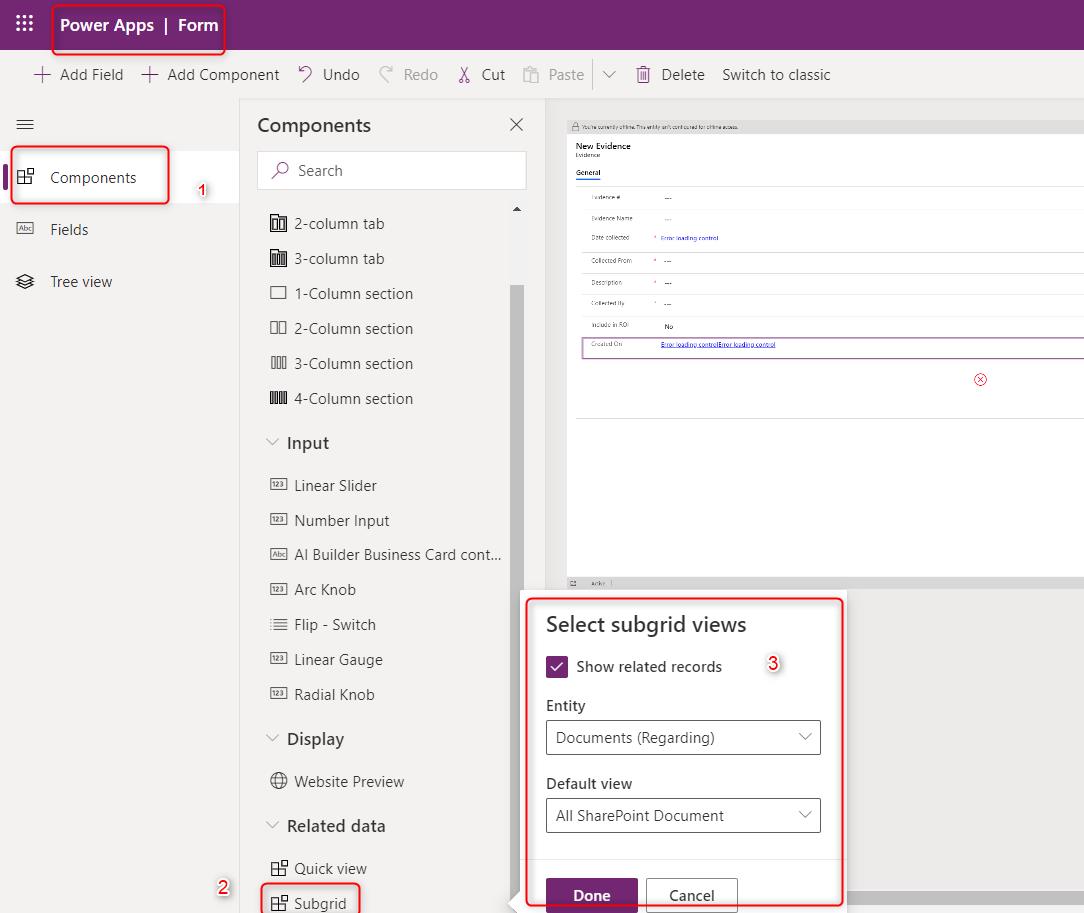Click Switch to classic

776,74
